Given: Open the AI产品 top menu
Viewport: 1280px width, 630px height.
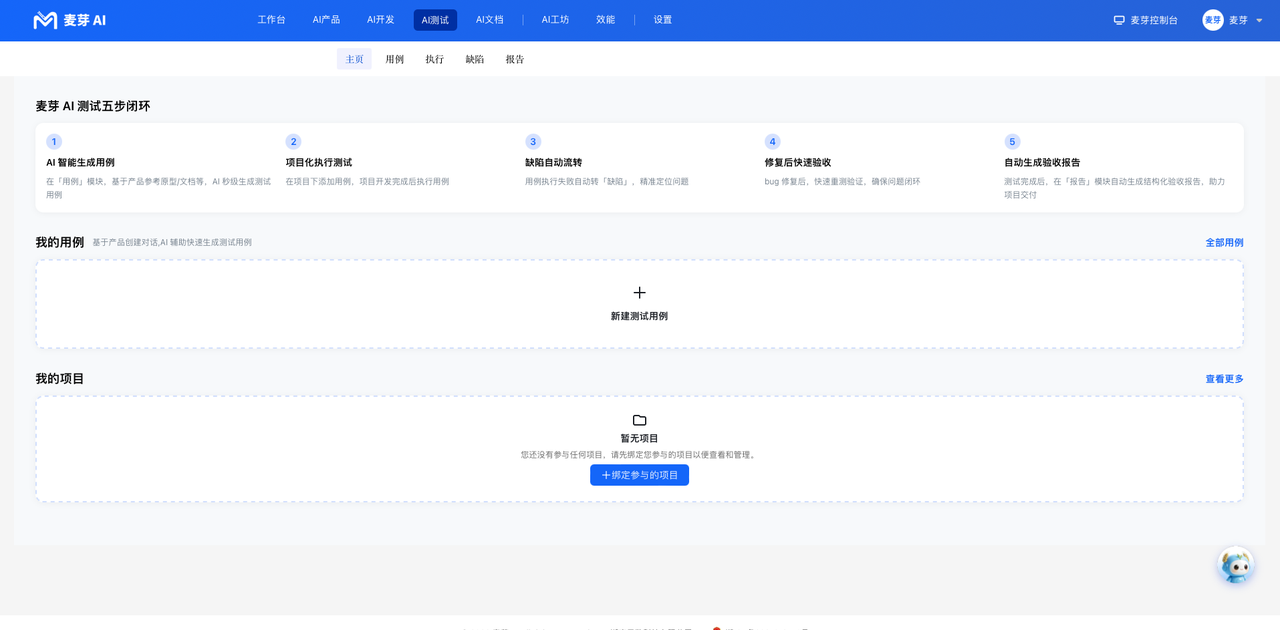Looking at the screenshot, I should [x=326, y=20].
